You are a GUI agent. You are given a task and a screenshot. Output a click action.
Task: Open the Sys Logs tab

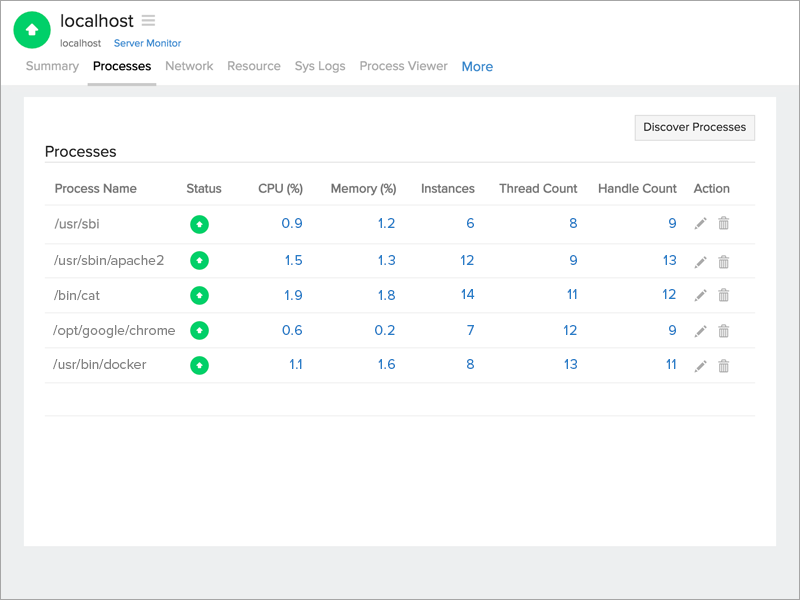tap(320, 66)
